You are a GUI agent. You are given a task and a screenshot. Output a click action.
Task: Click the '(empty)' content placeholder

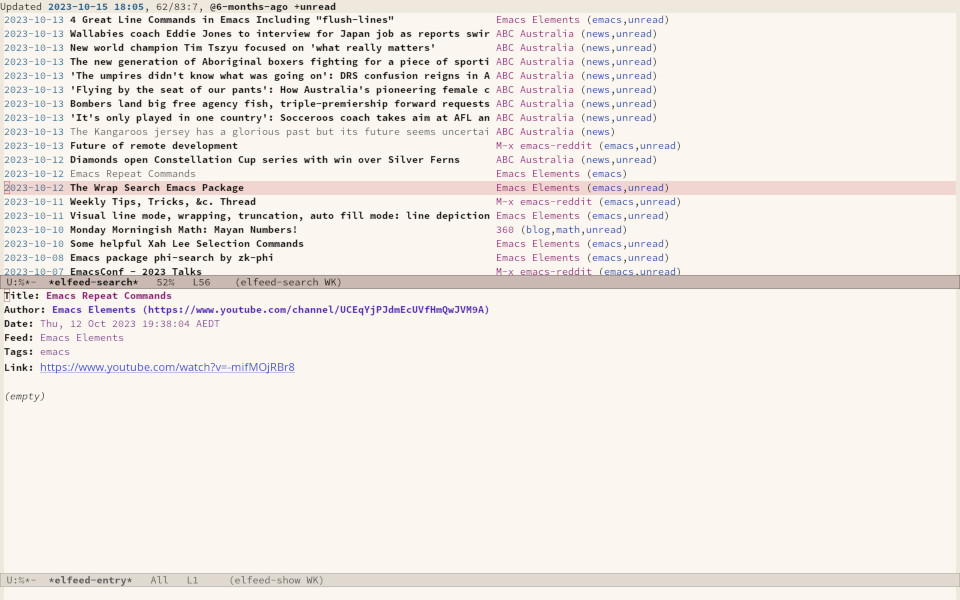coord(24,396)
